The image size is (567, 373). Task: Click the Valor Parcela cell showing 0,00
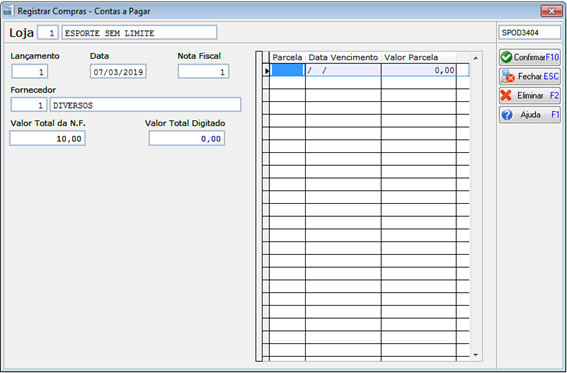[x=419, y=70]
